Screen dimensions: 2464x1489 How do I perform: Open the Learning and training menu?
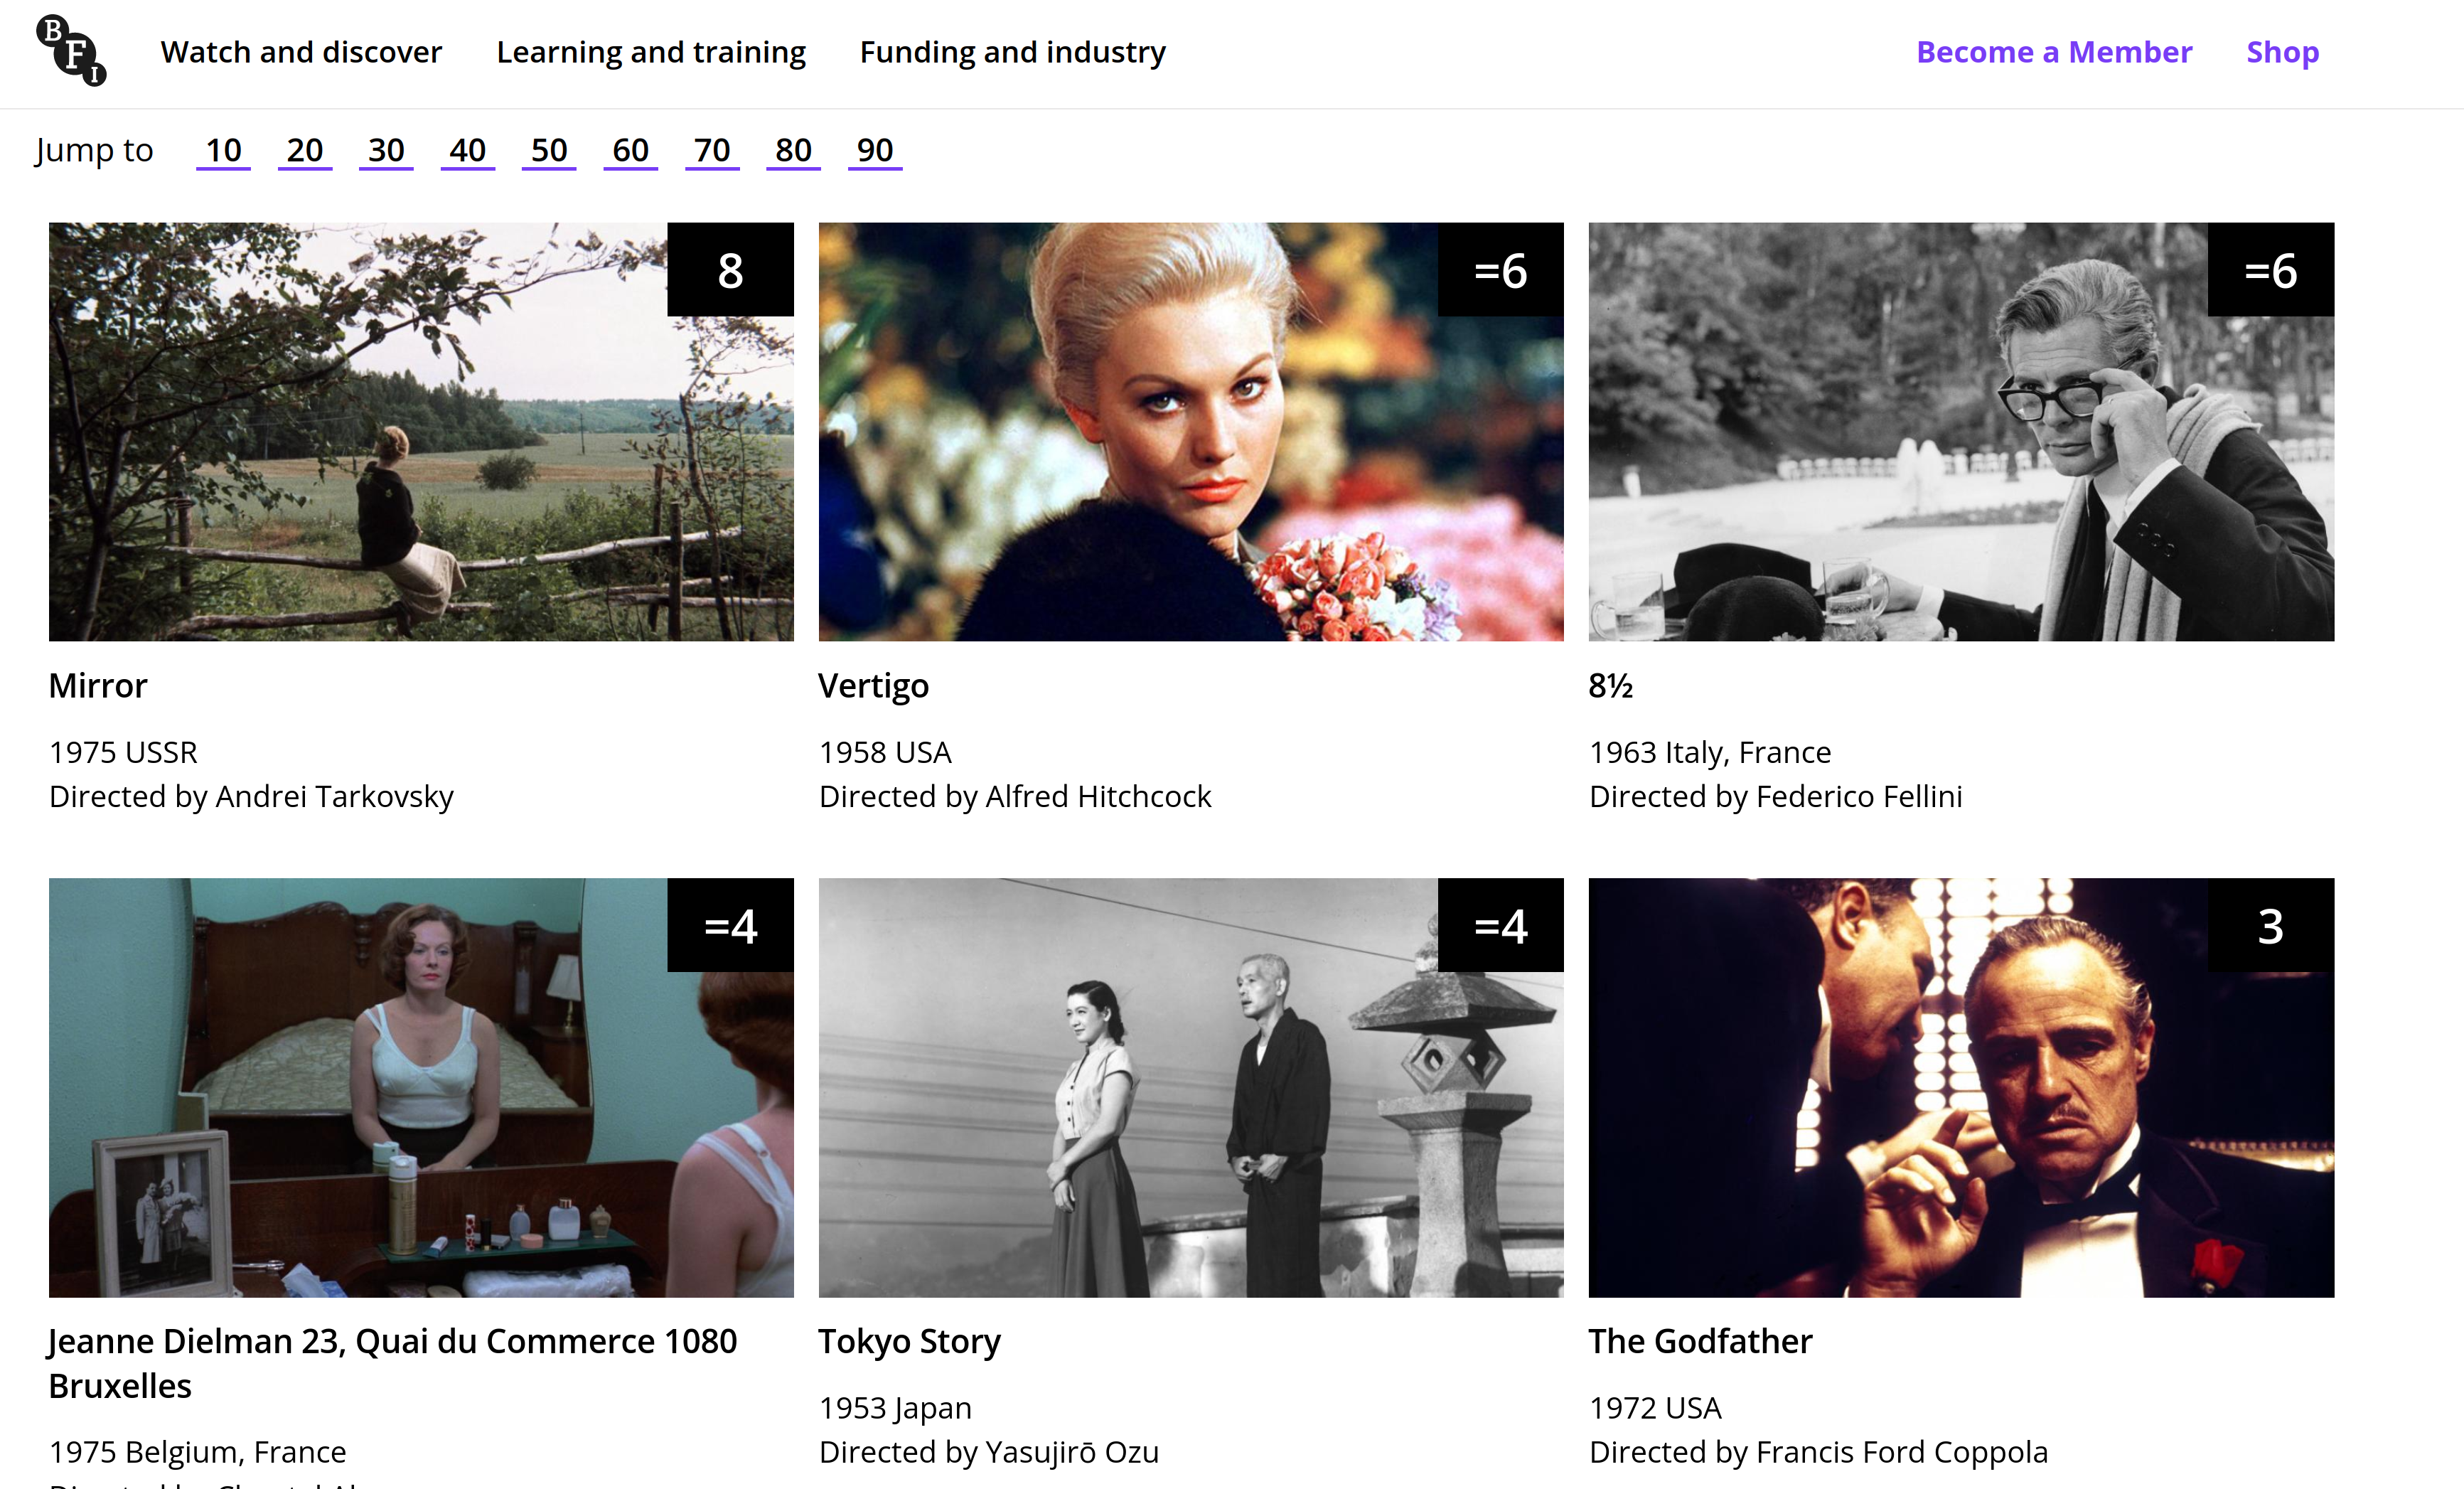coord(651,52)
